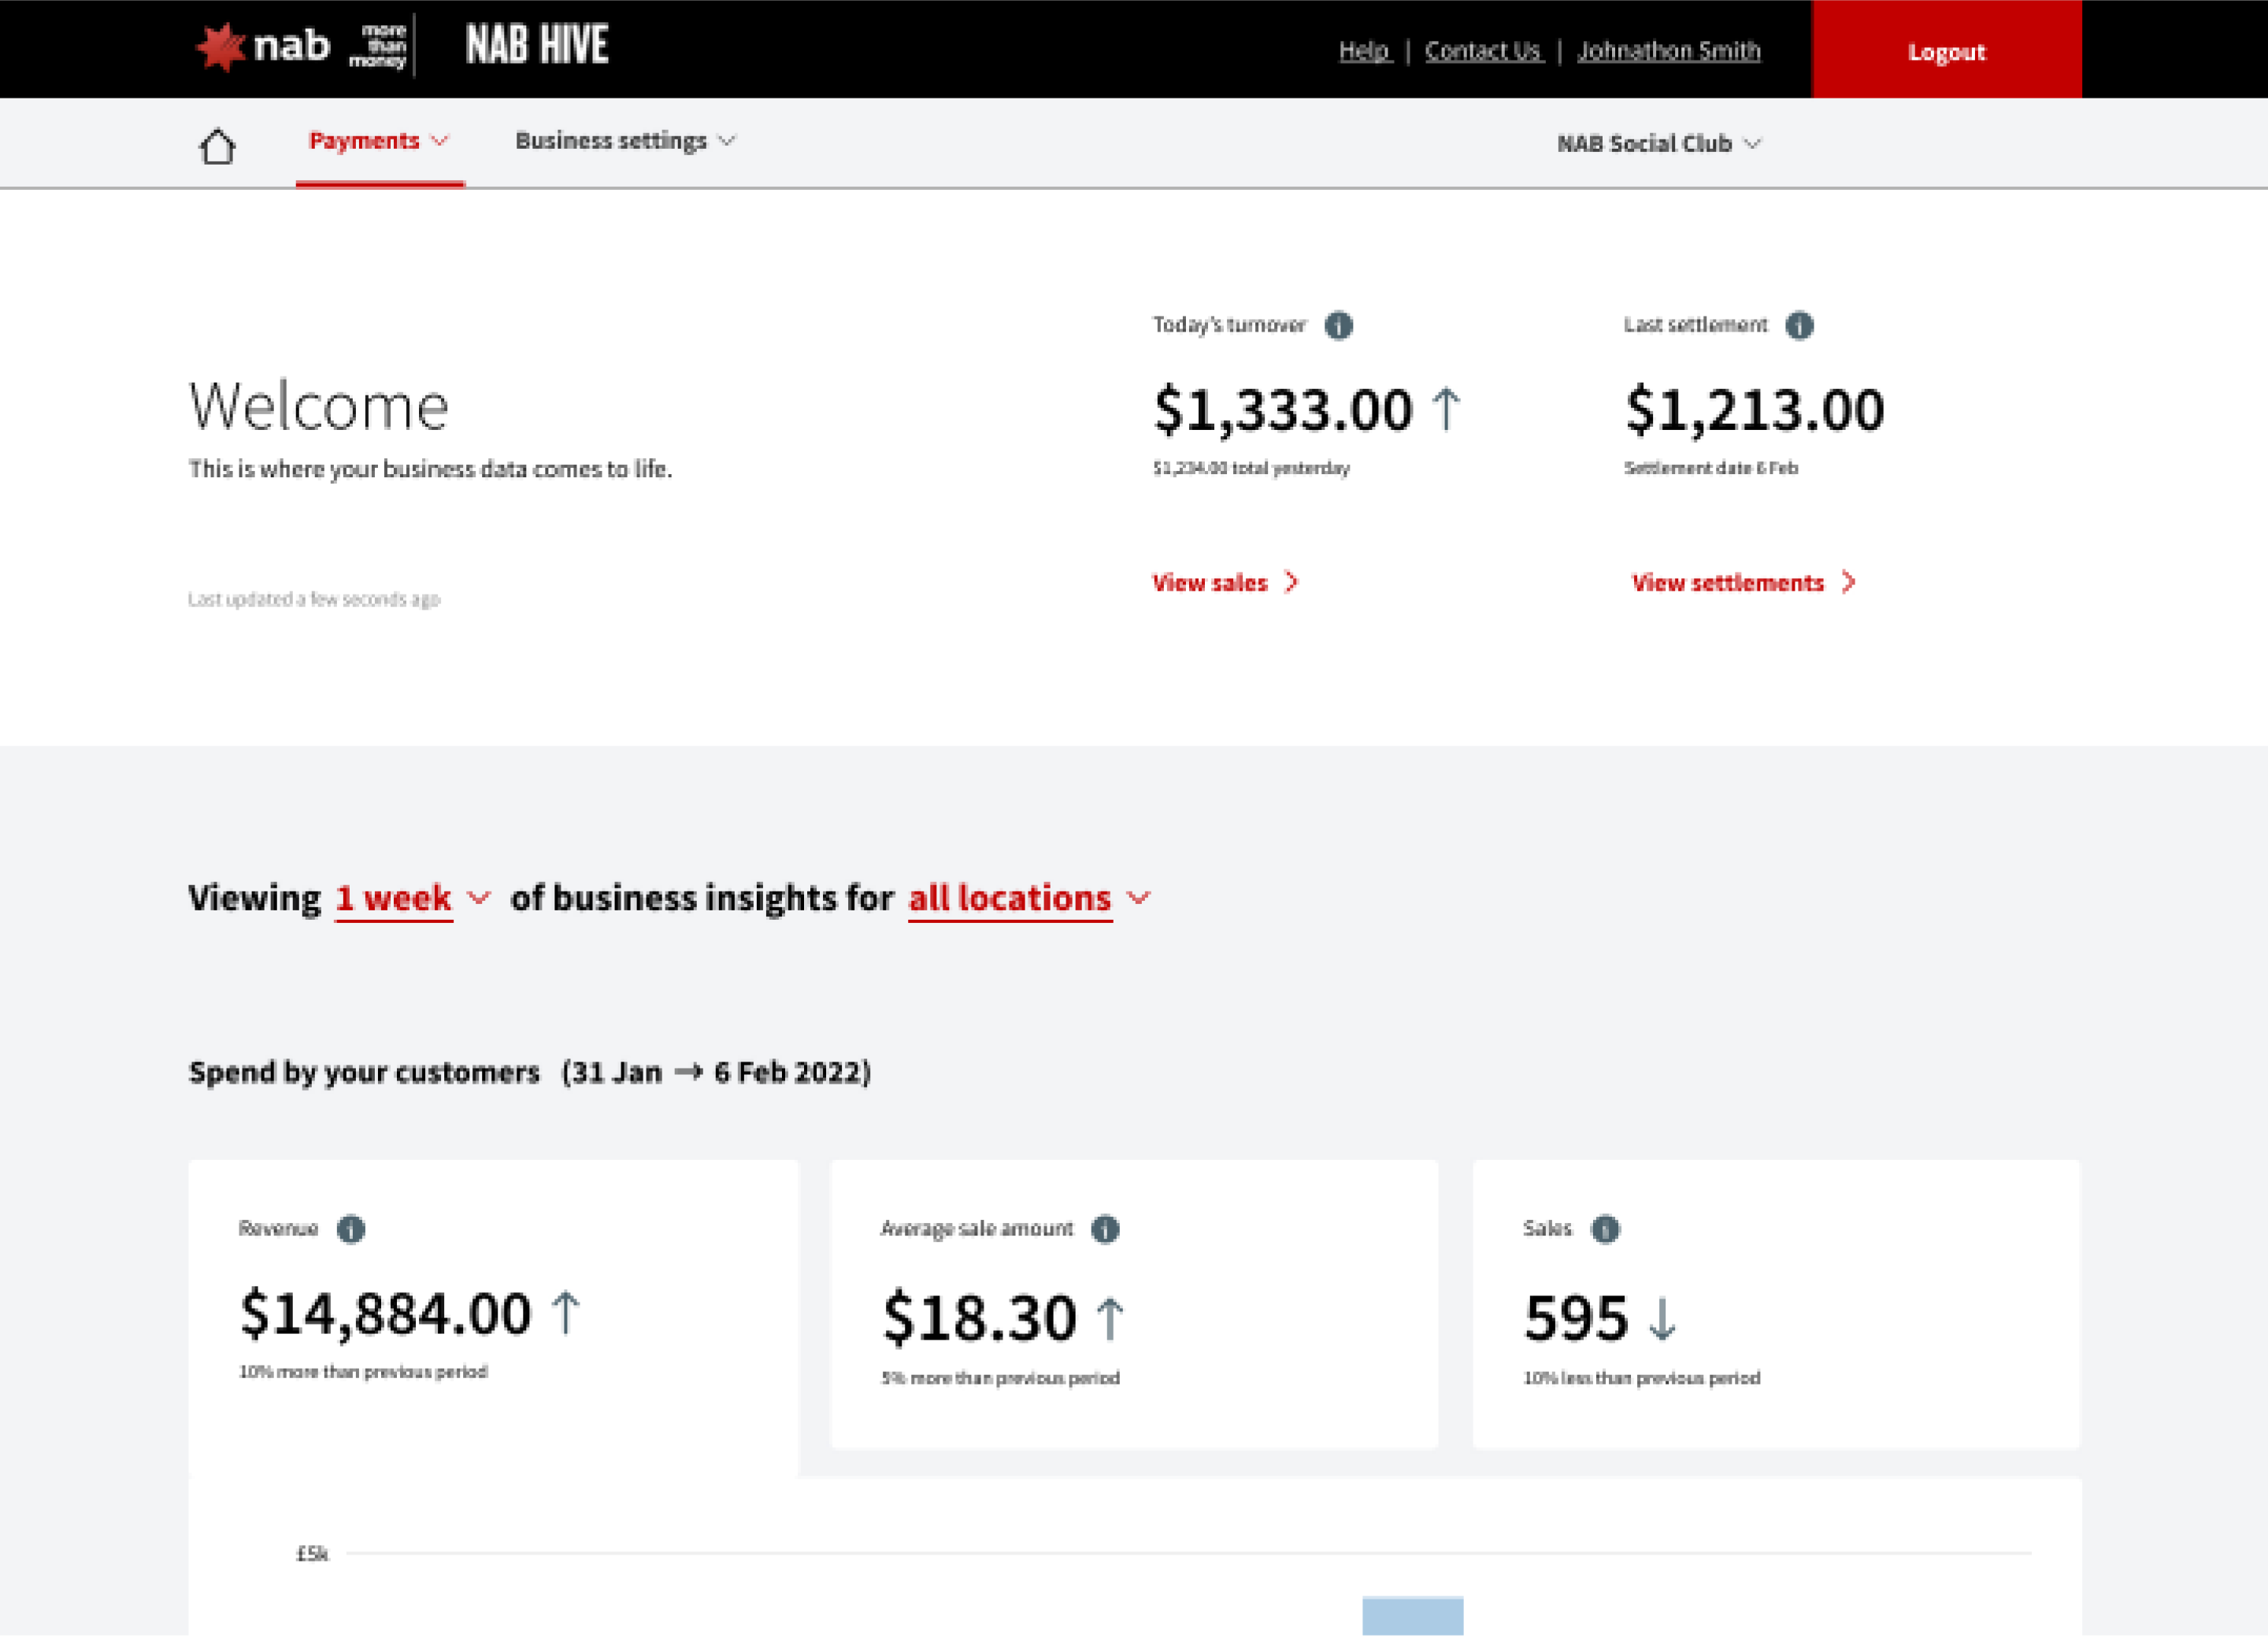Click the £5k axis label
2268x1638 pixels.
(312, 1553)
